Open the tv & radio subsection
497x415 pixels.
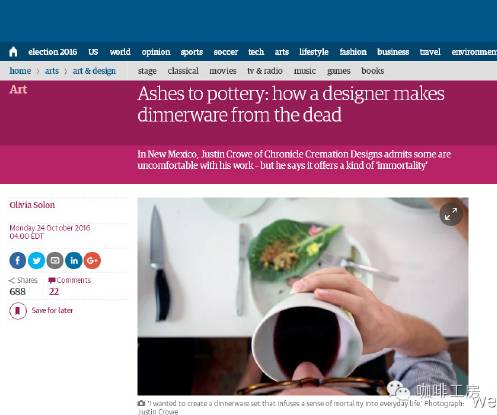[x=265, y=71]
